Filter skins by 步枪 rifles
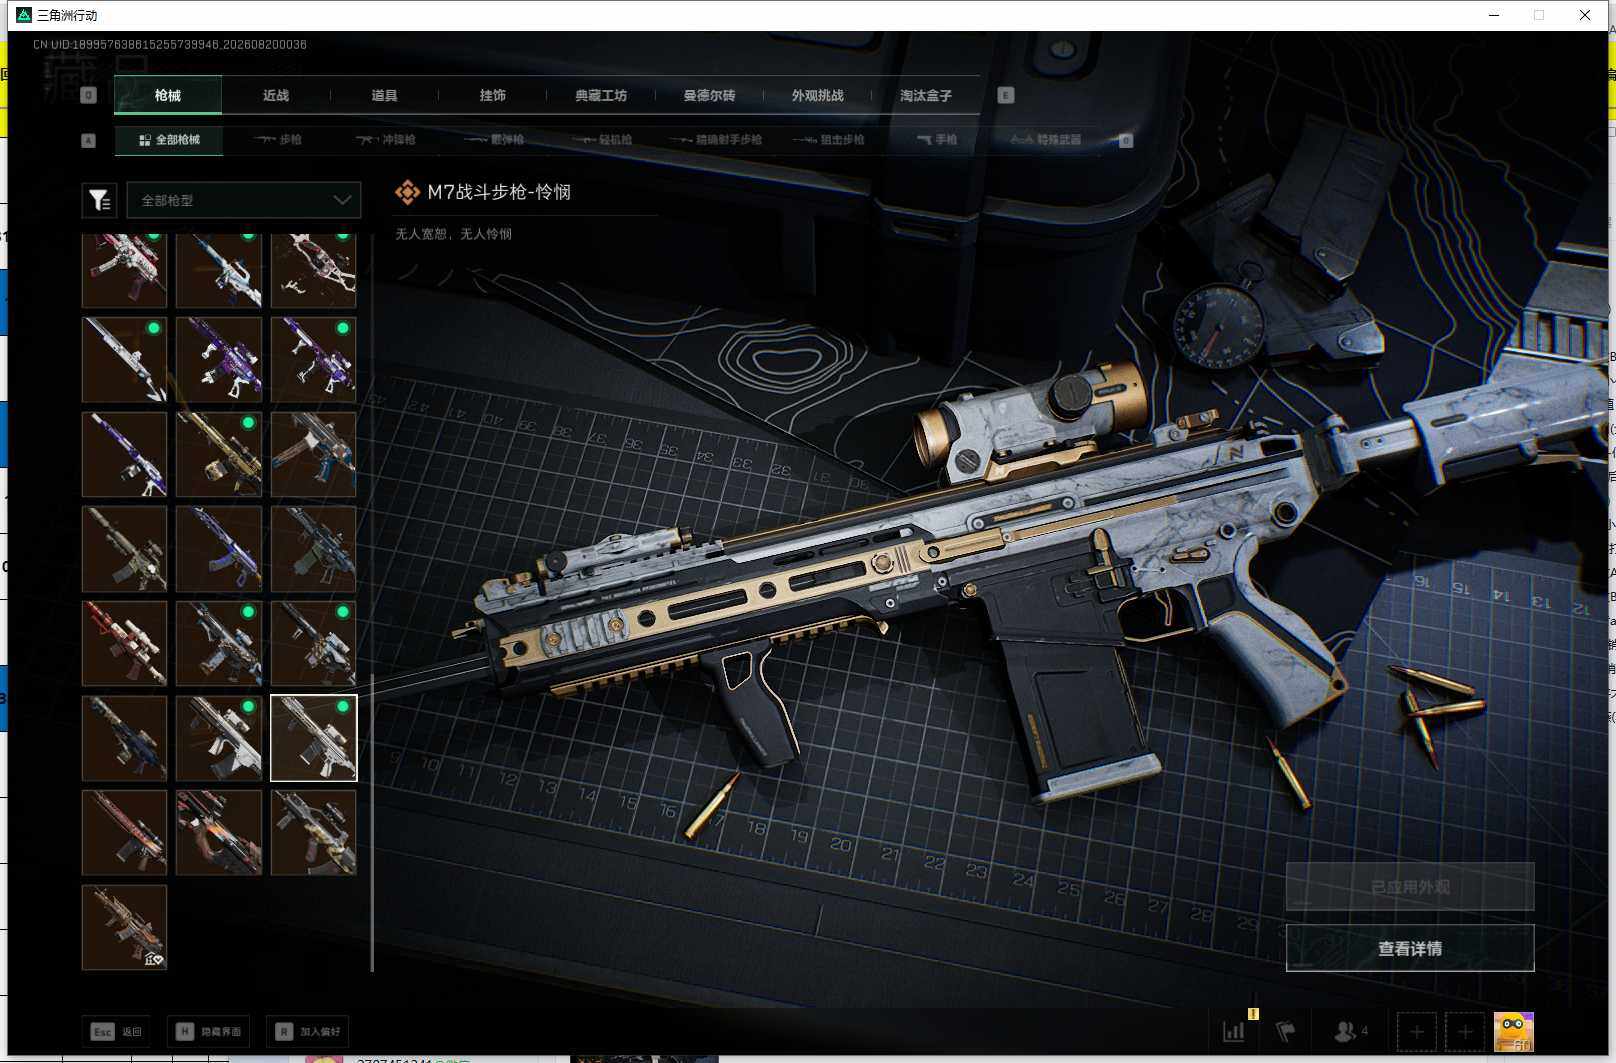Image resolution: width=1616 pixels, height=1063 pixels. point(278,140)
